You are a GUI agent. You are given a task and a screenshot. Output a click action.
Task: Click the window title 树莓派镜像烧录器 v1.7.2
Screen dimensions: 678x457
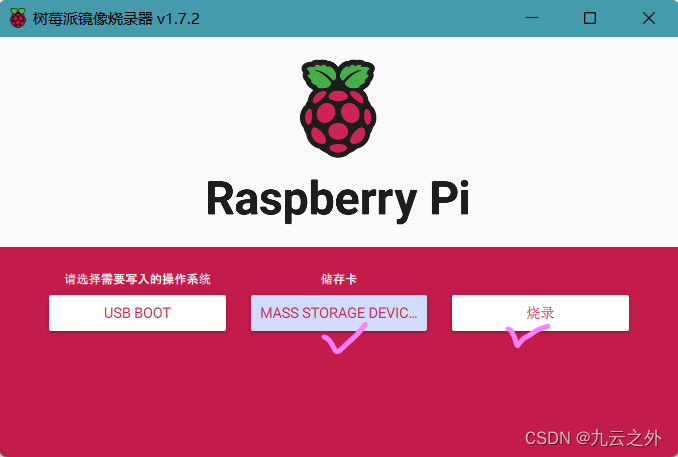coord(116,19)
